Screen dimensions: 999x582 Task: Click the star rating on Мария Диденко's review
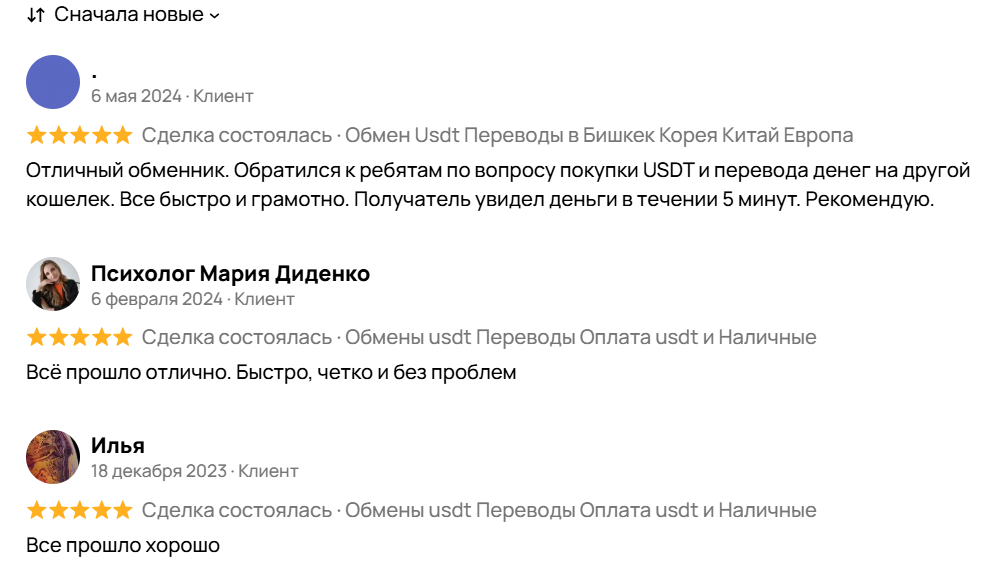click(x=79, y=337)
